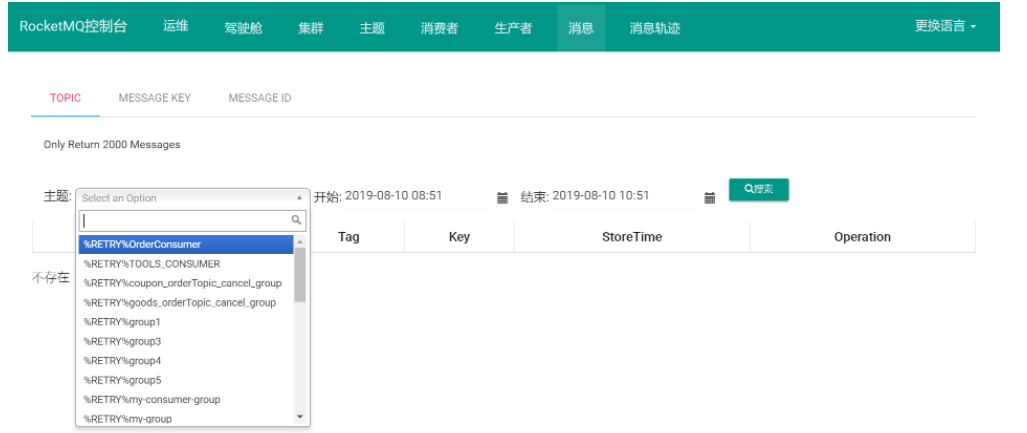Open the RocketMQ控制台 home link
This screenshot has height=433, width=1027.
tap(73, 27)
